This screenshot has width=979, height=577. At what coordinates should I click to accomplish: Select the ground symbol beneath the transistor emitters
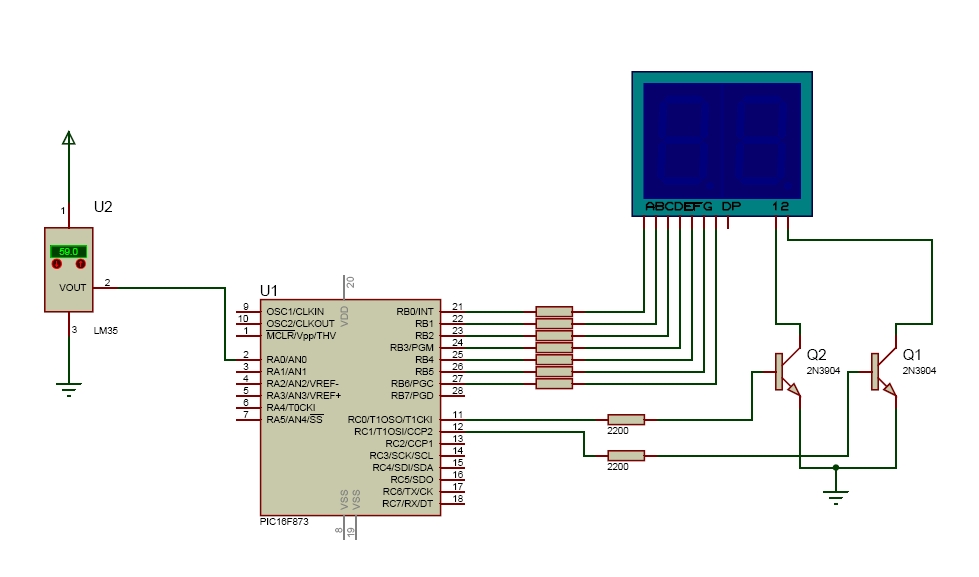(x=835, y=498)
